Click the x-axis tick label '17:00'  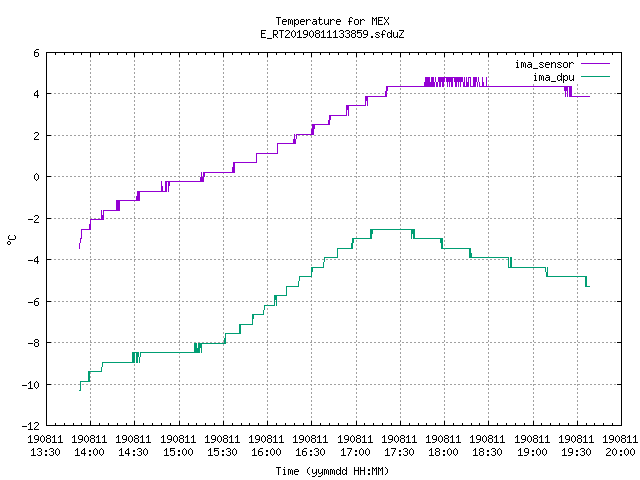tap(356, 452)
